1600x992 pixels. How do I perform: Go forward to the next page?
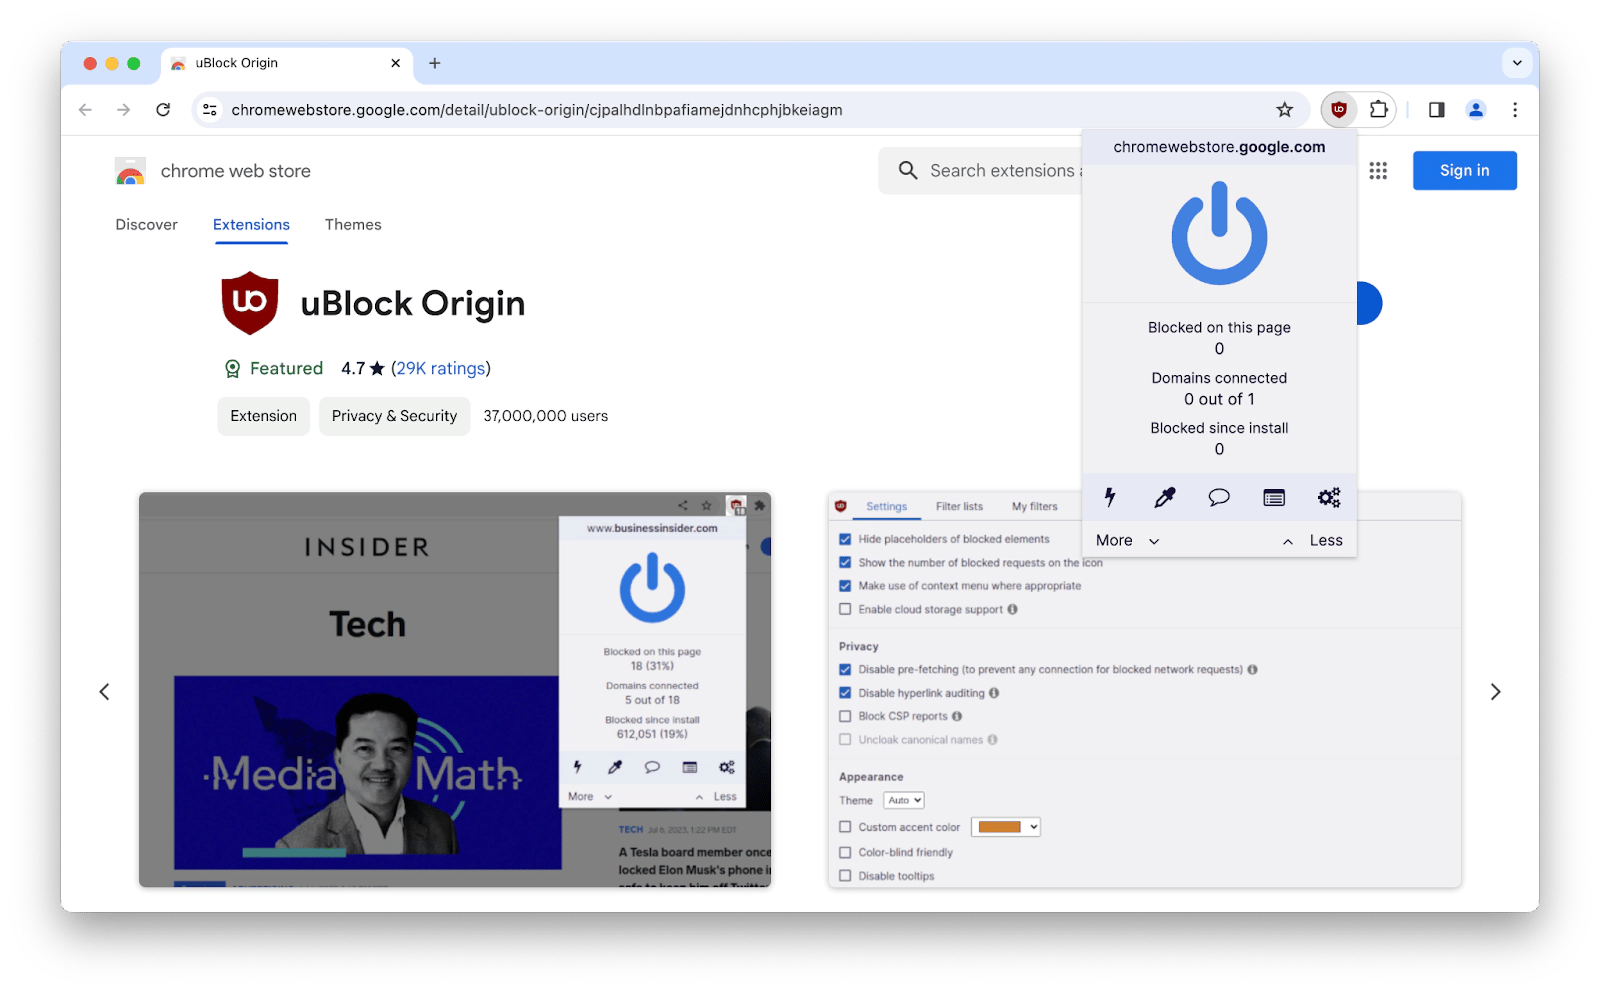(123, 110)
